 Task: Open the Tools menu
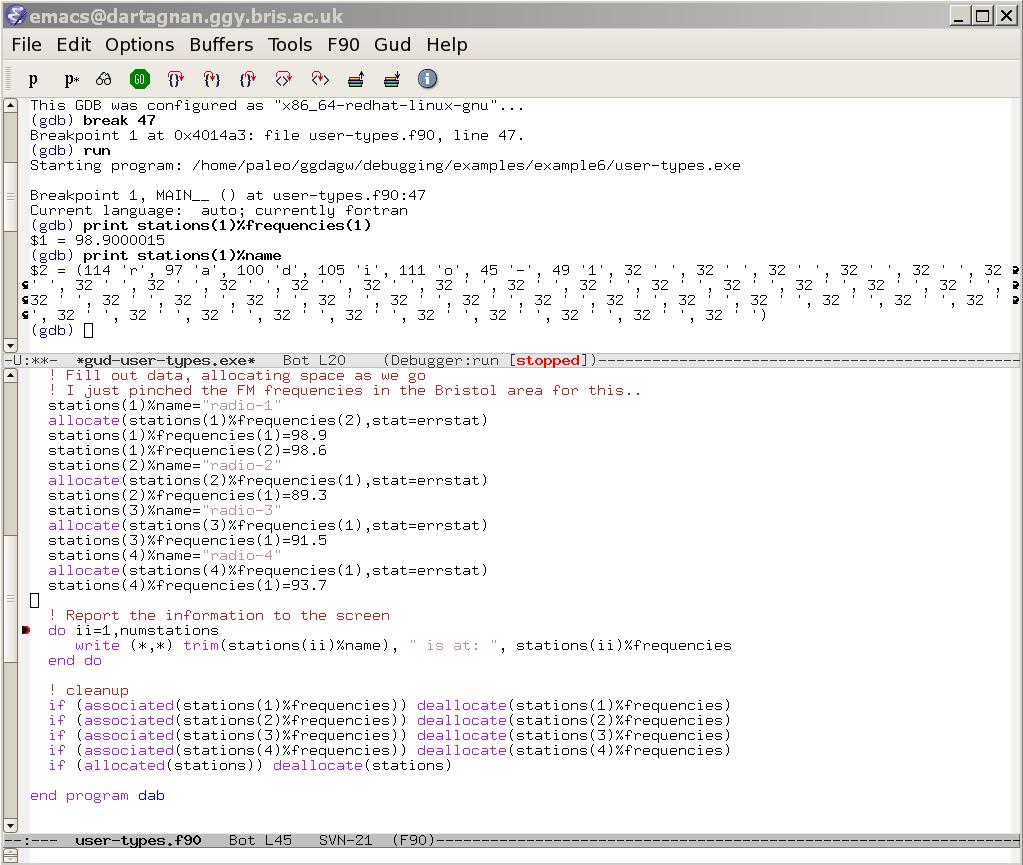(x=290, y=45)
